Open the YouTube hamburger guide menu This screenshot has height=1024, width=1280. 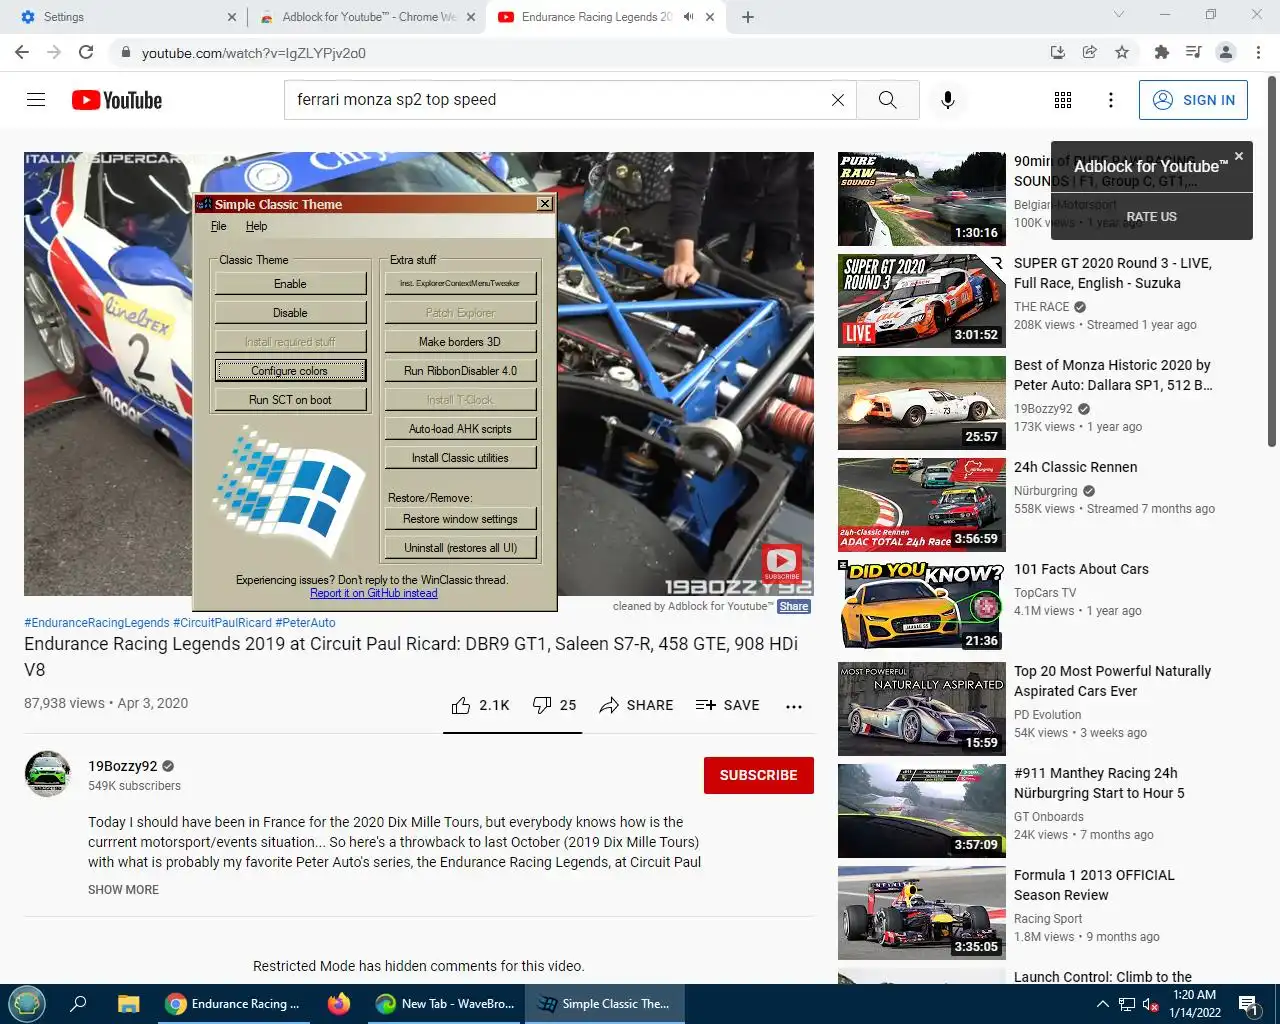tap(36, 100)
